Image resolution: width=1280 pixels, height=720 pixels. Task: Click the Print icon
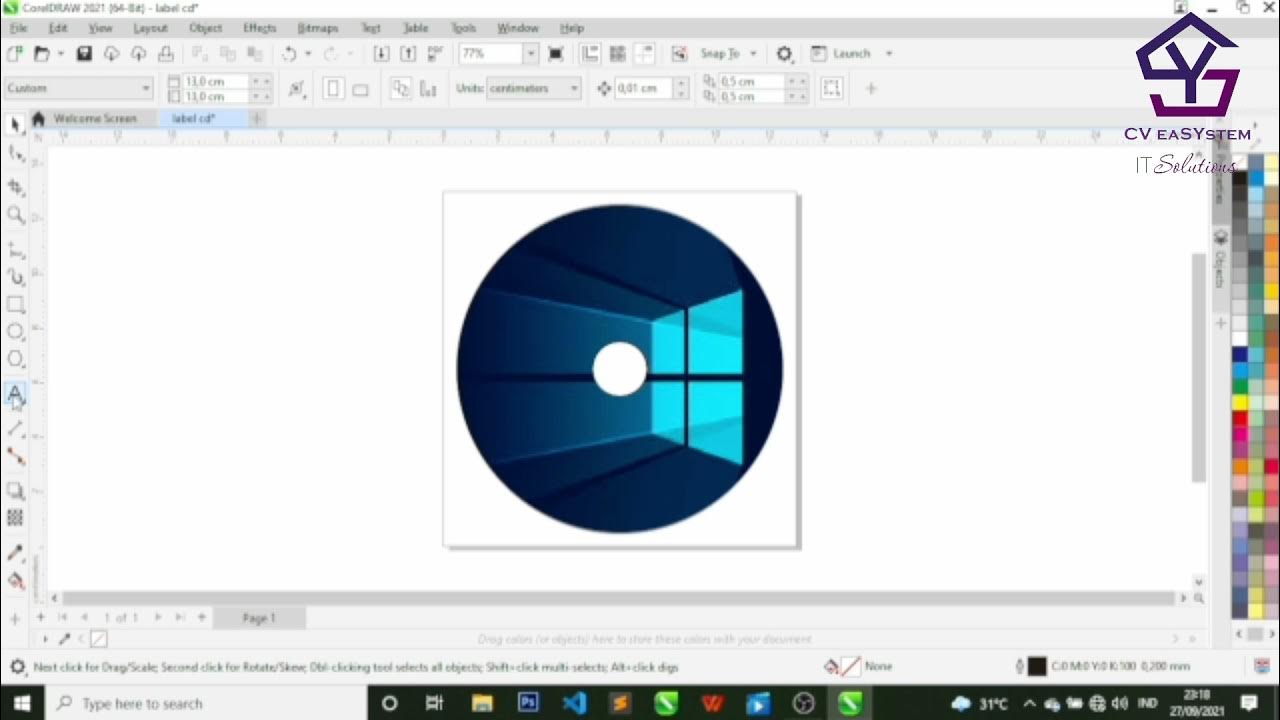point(166,53)
